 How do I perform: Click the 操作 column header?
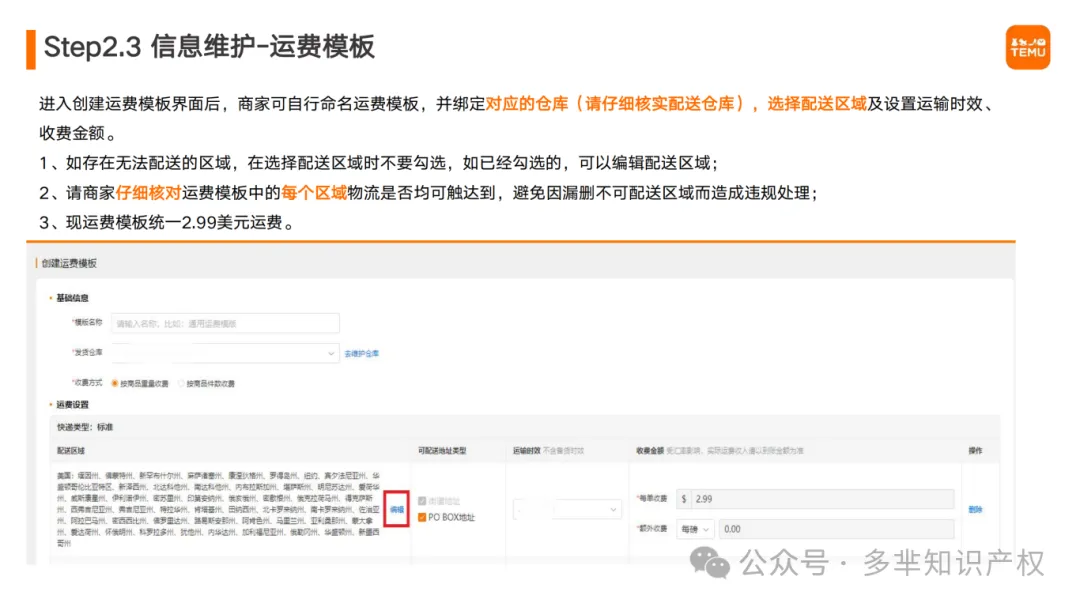click(x=975, y=451)
